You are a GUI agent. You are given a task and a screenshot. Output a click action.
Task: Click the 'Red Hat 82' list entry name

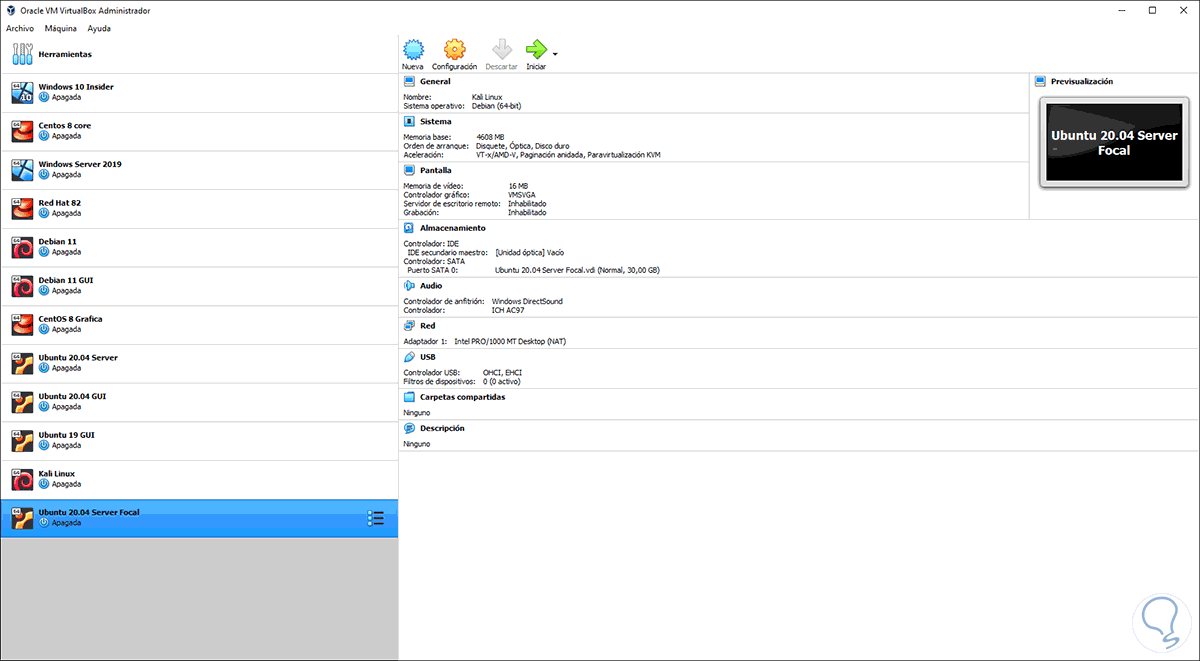60,203
